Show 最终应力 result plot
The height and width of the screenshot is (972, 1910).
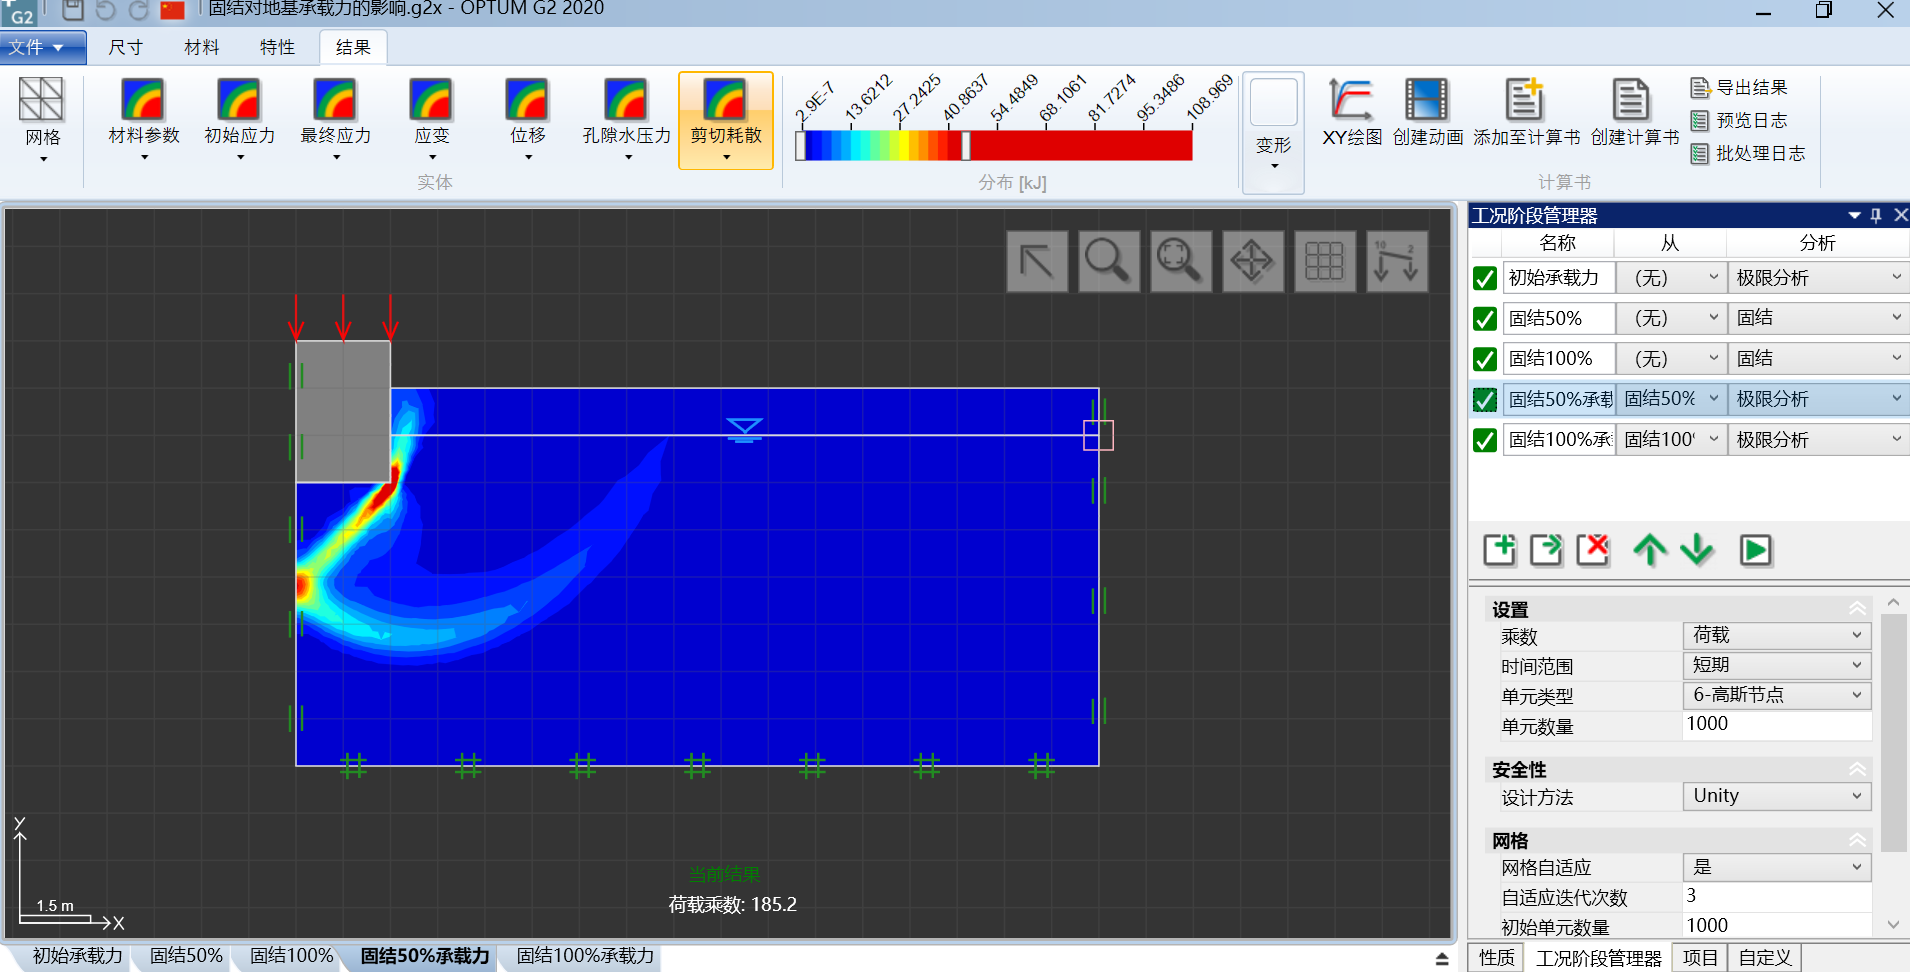[335, 118]
